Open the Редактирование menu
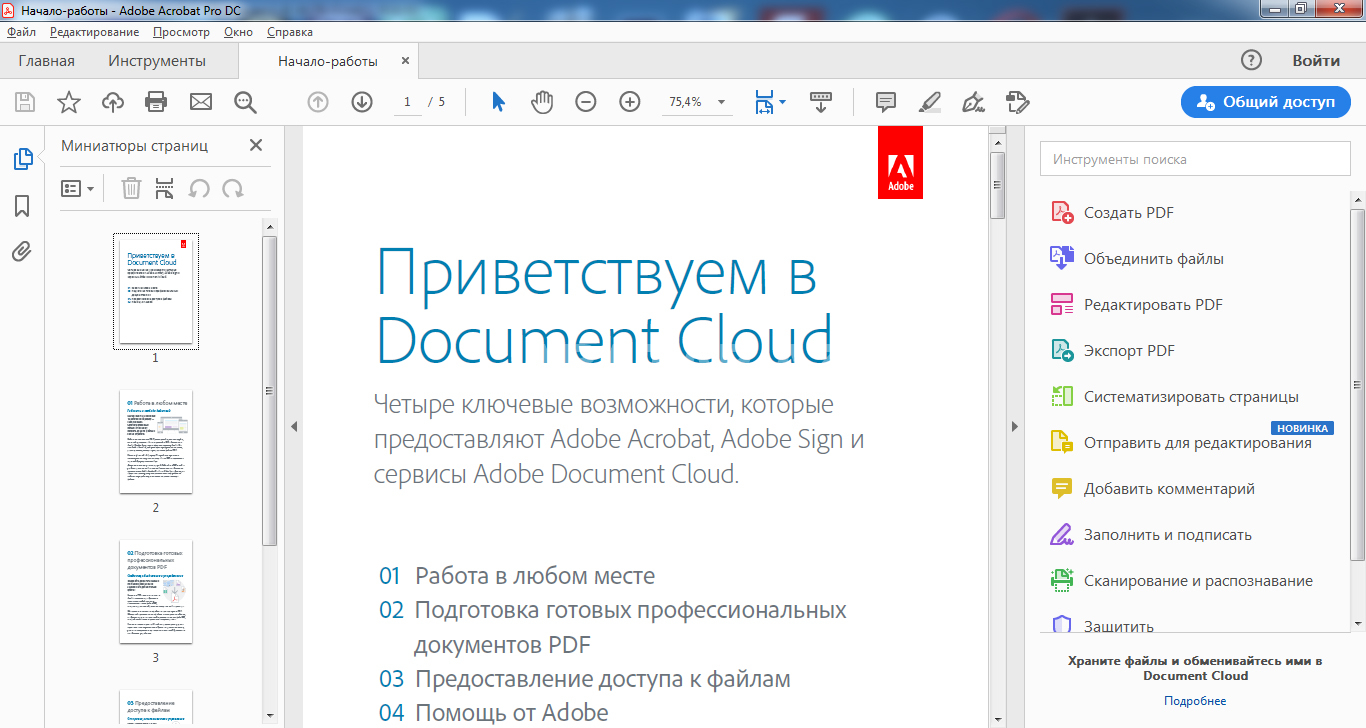 [x=94, y=32]
